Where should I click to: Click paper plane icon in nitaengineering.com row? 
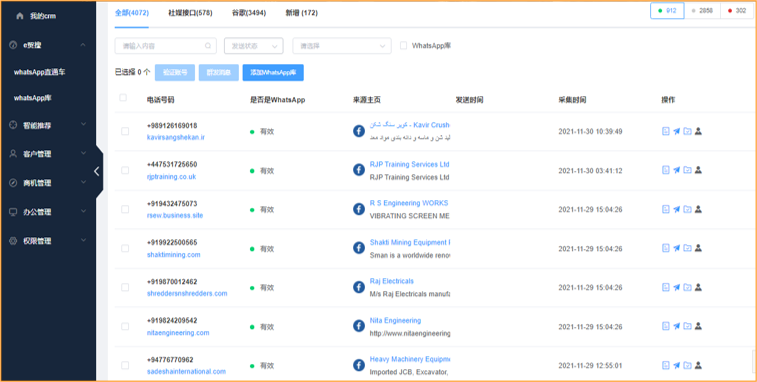point(676,326)
